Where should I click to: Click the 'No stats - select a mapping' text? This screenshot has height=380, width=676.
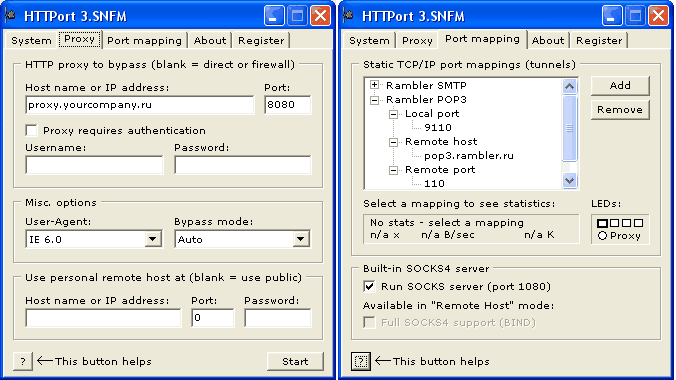click(447, 223)
